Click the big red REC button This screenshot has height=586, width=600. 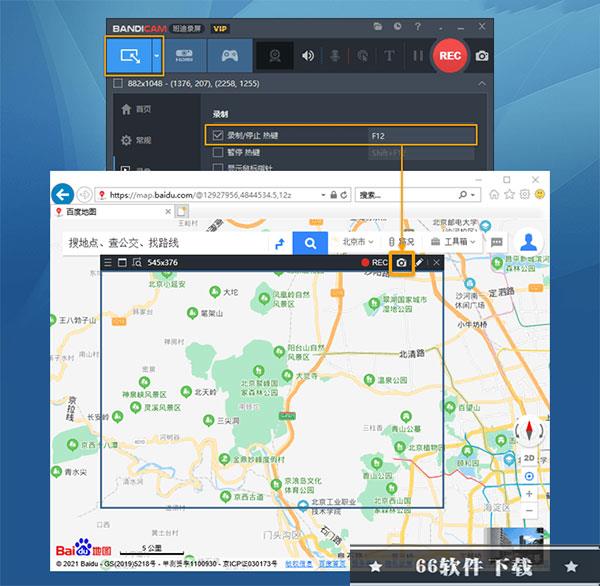[450, 56]
